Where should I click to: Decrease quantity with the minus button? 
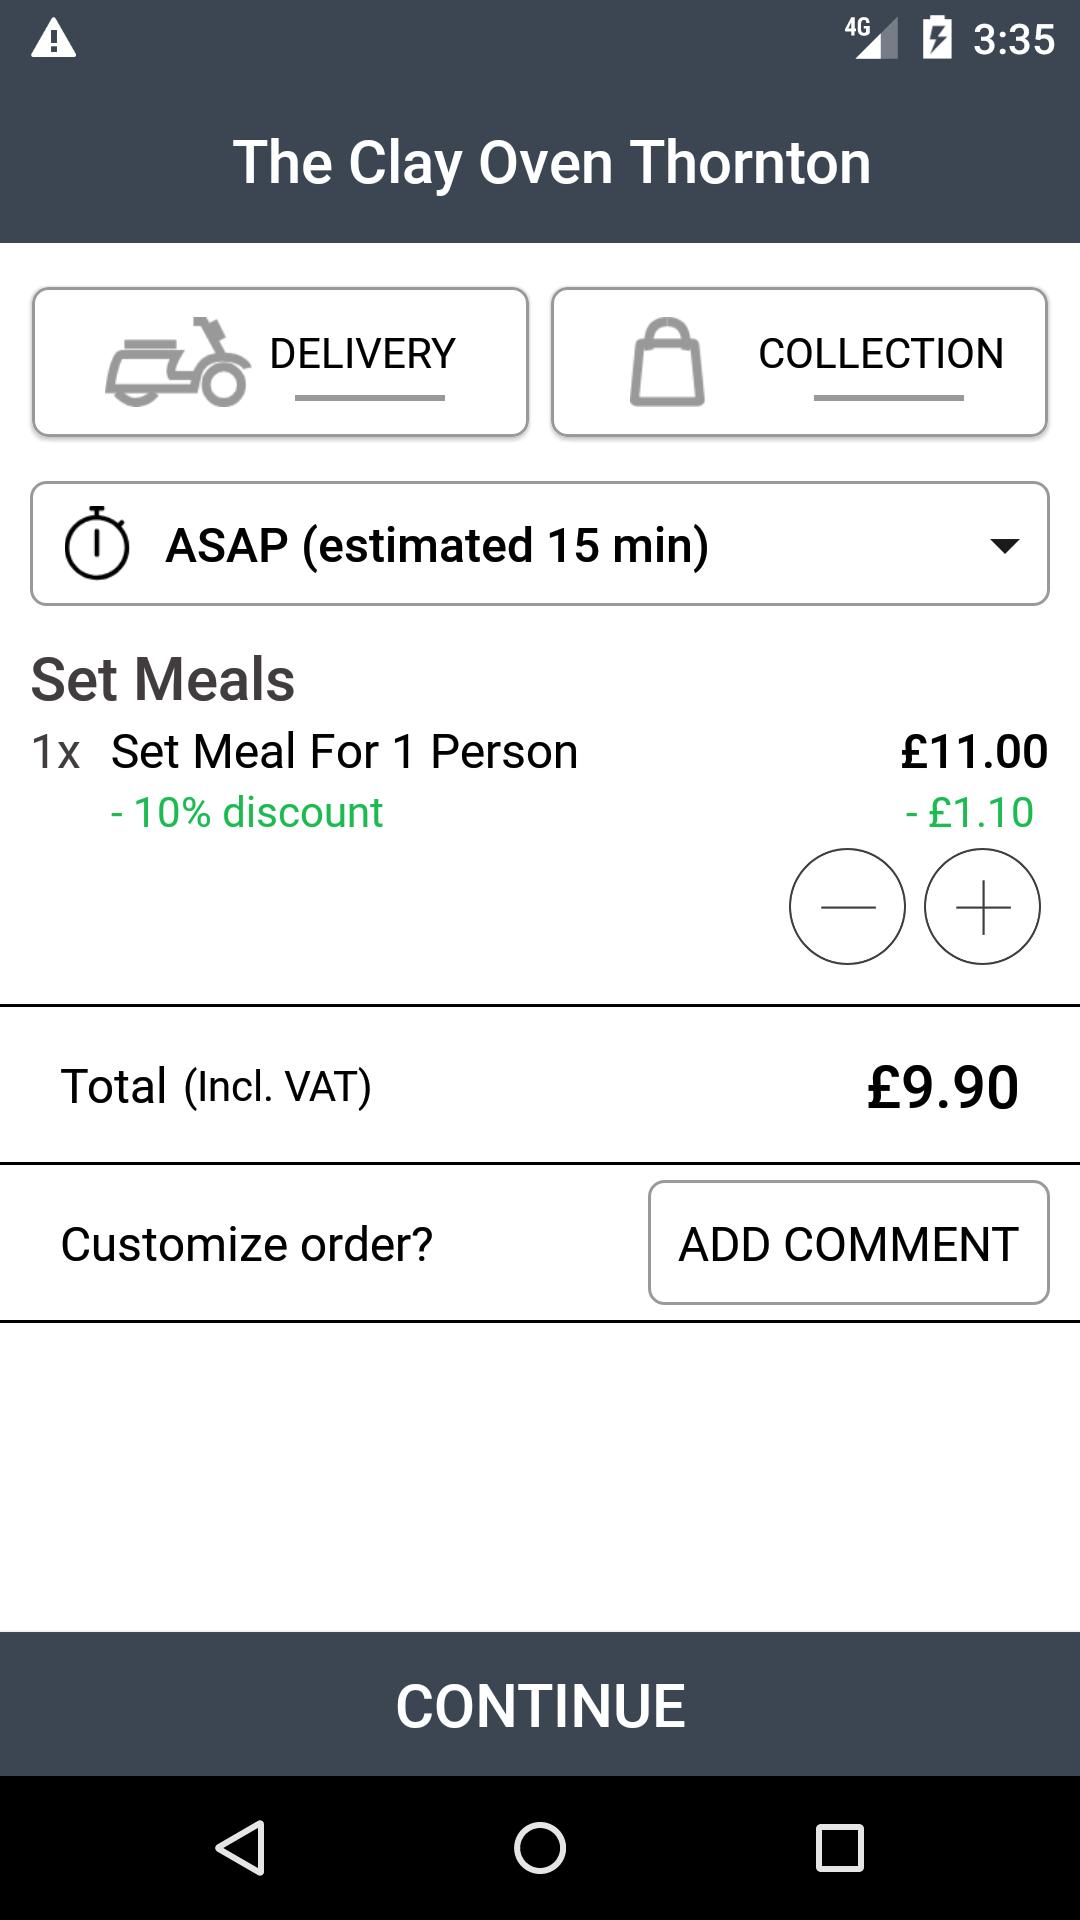[x=847, y=907]
